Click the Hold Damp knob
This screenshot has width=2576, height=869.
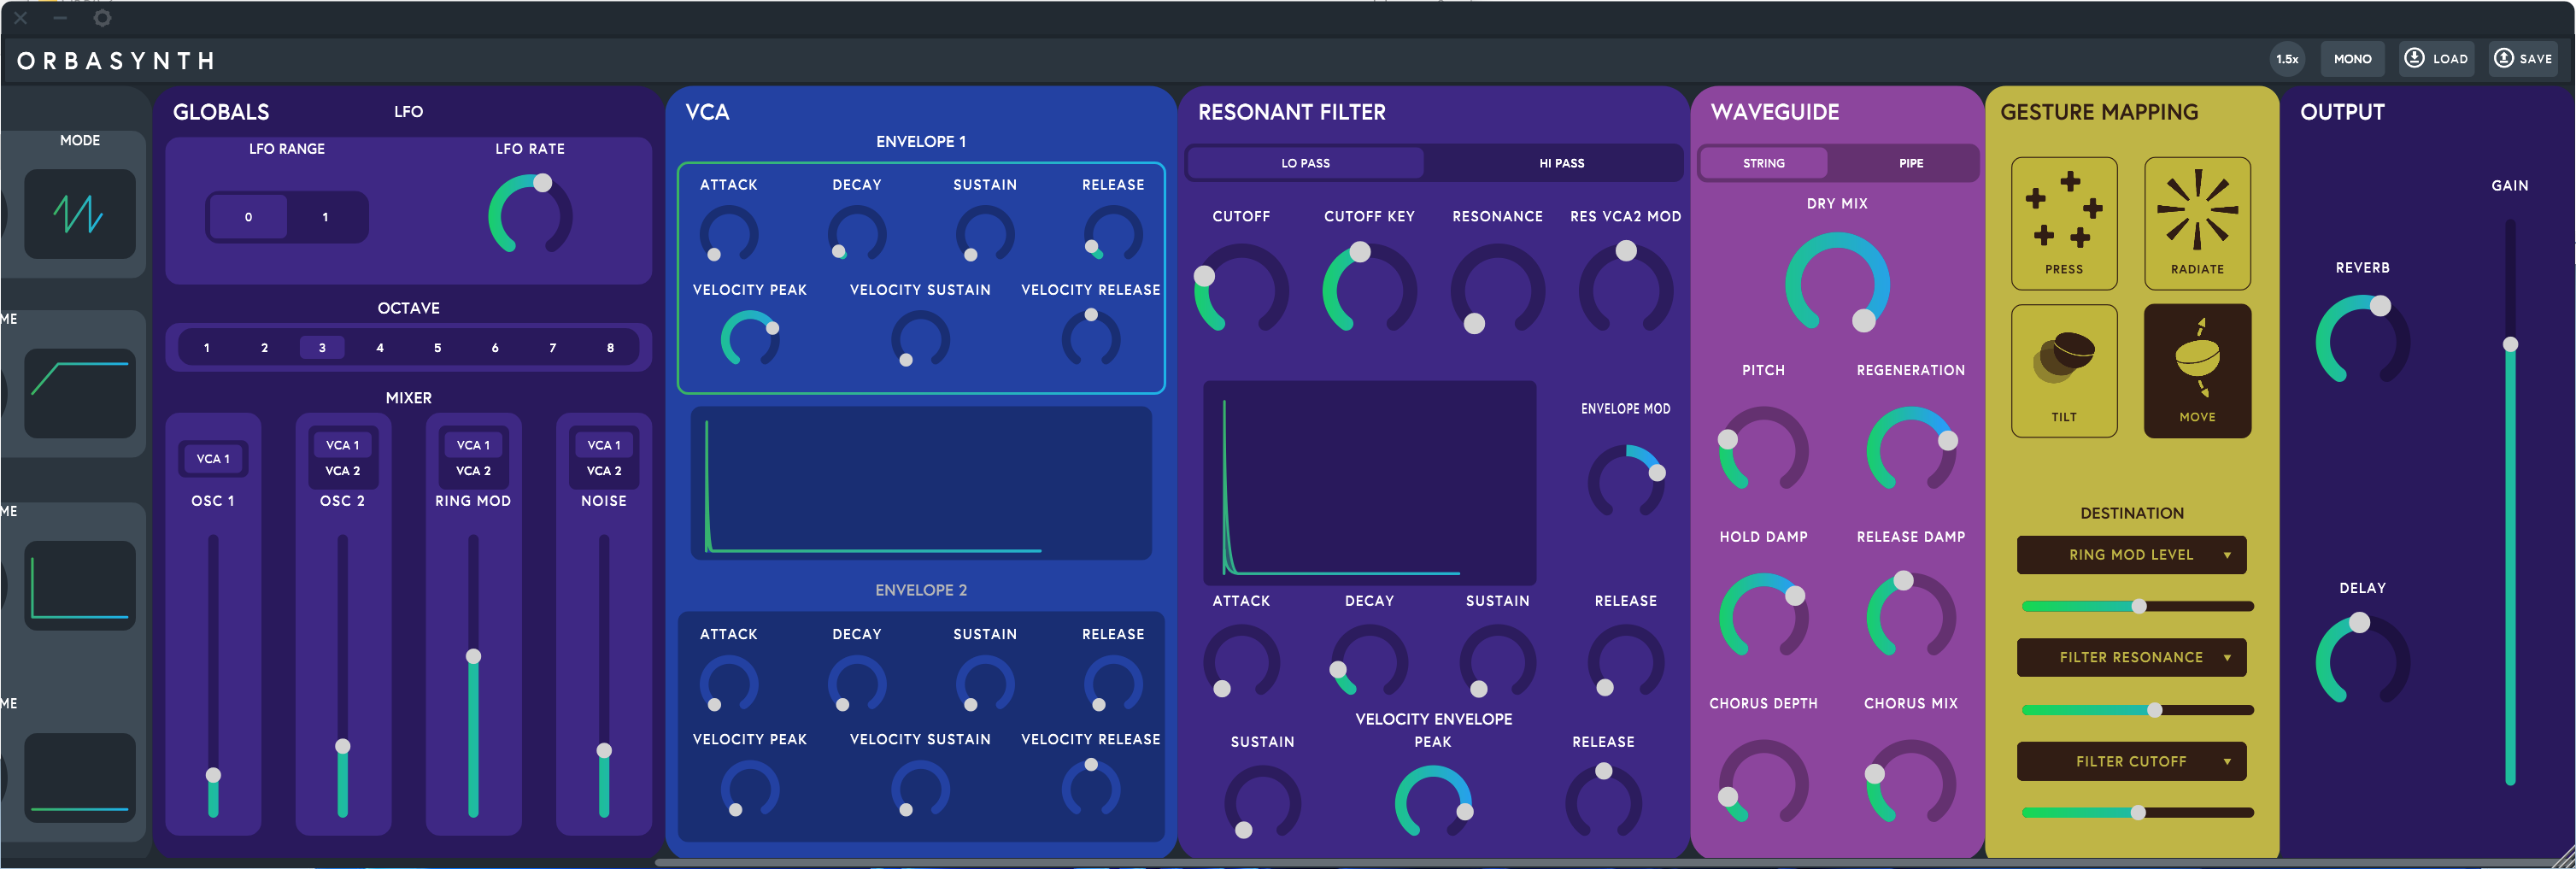click(x=1763, y=617)
